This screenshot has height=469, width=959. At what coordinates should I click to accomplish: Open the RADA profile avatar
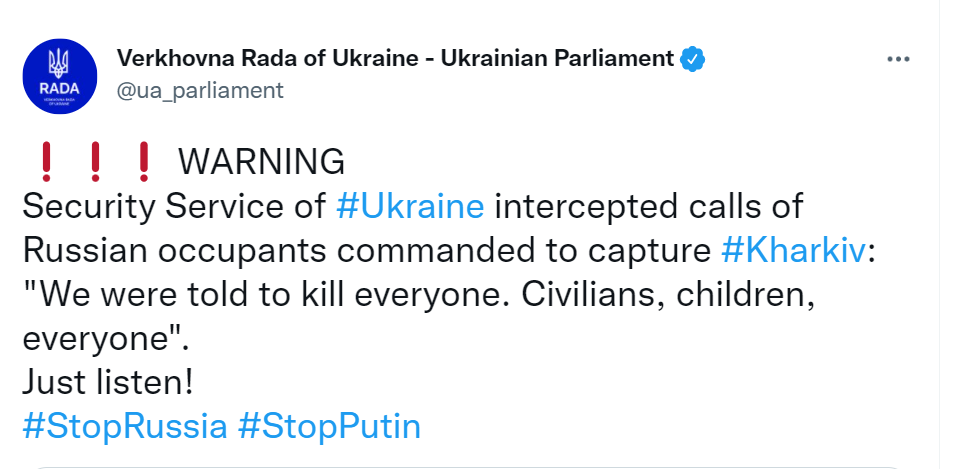click(x=60, y=77)
